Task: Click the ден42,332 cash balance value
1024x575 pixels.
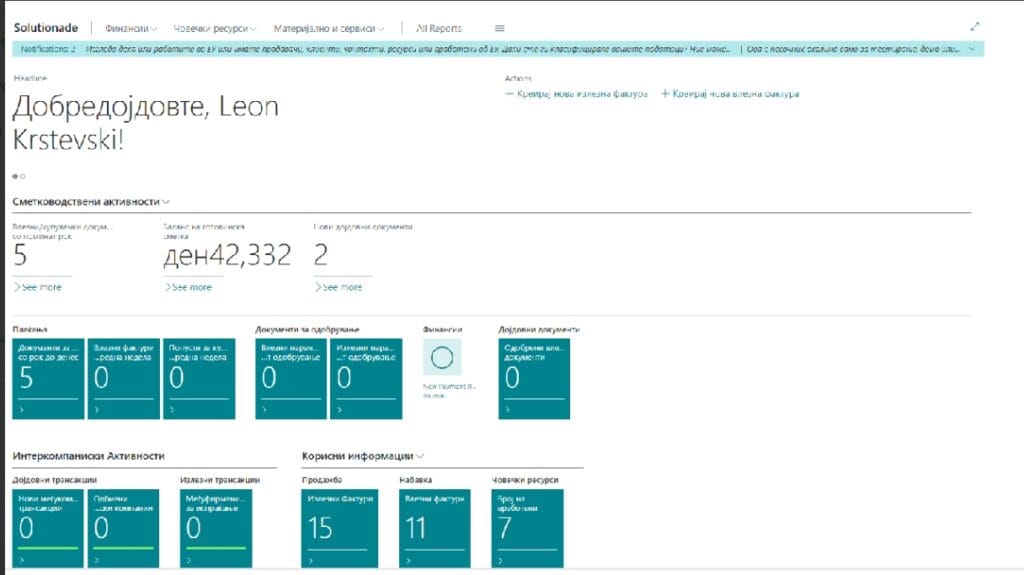Action: pos(227,255)
